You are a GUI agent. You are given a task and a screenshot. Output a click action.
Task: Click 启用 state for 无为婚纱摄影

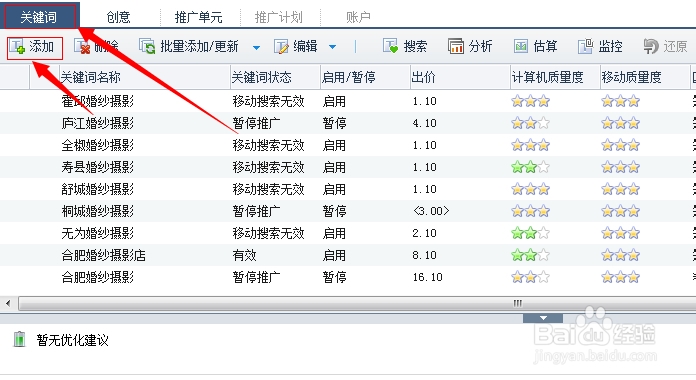pos(334,233)
